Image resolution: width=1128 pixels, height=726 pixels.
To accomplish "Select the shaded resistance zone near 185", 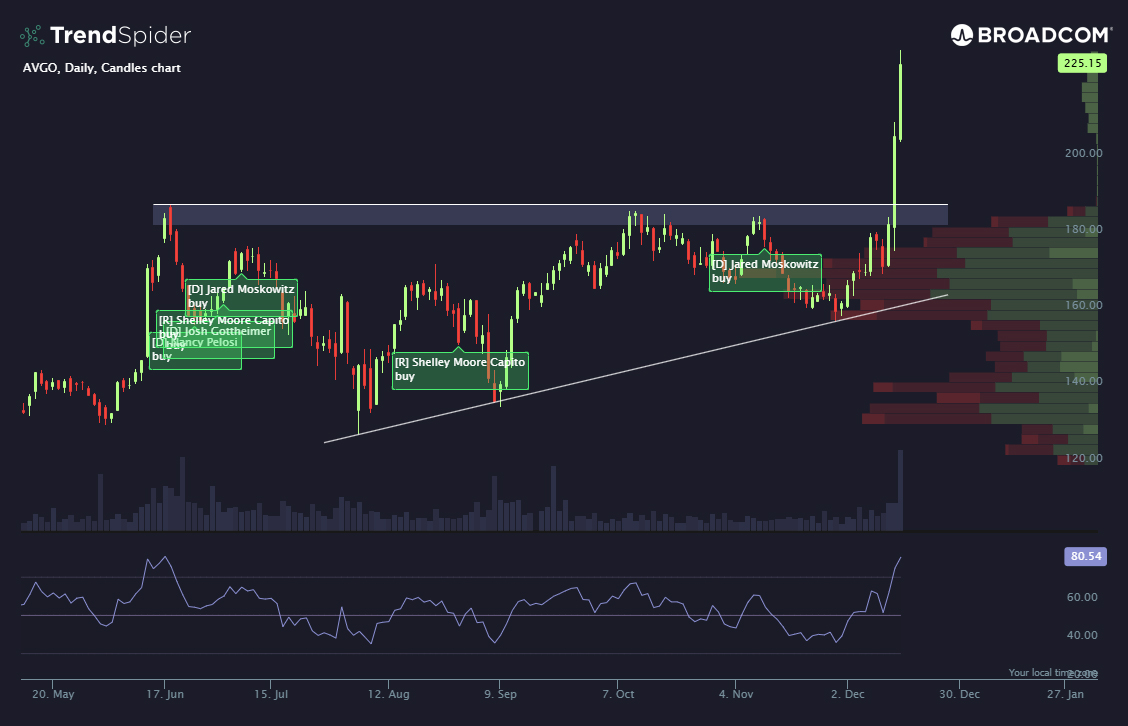I will click(x=550, y=214).
